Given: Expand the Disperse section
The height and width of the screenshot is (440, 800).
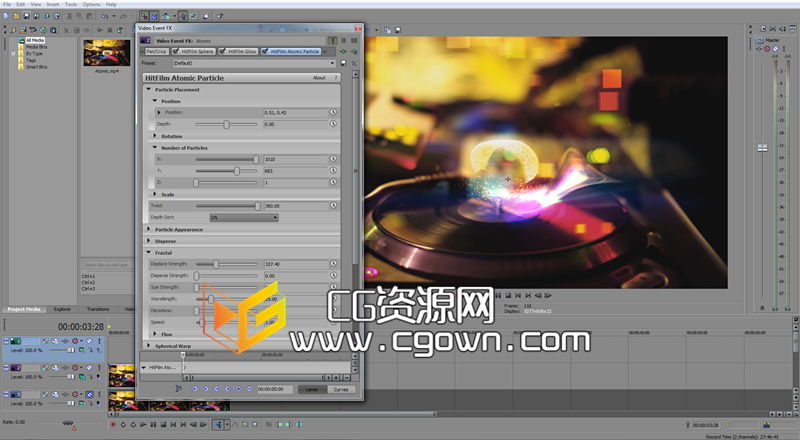Looking at the screenshot, I should pos(149,241).
